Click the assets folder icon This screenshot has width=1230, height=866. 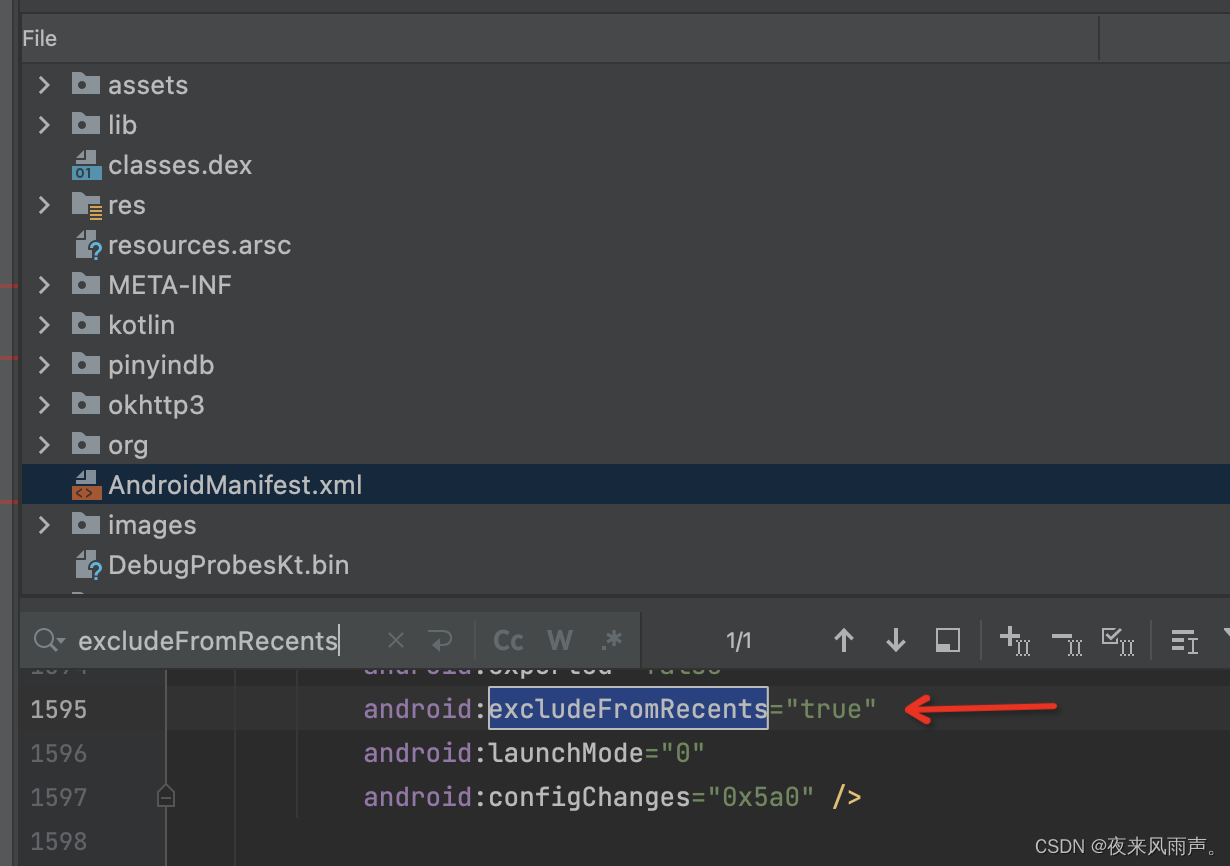coord(86,84)
